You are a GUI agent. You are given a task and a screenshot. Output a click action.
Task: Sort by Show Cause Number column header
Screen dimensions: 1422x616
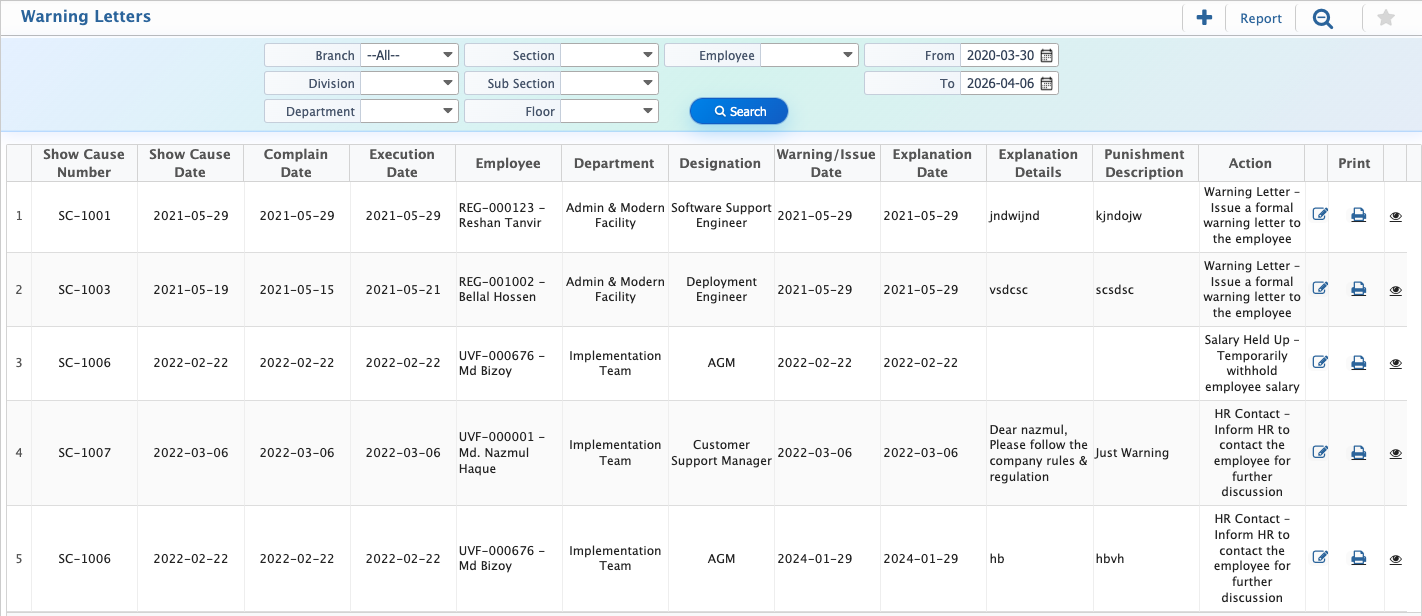(84, 163)
